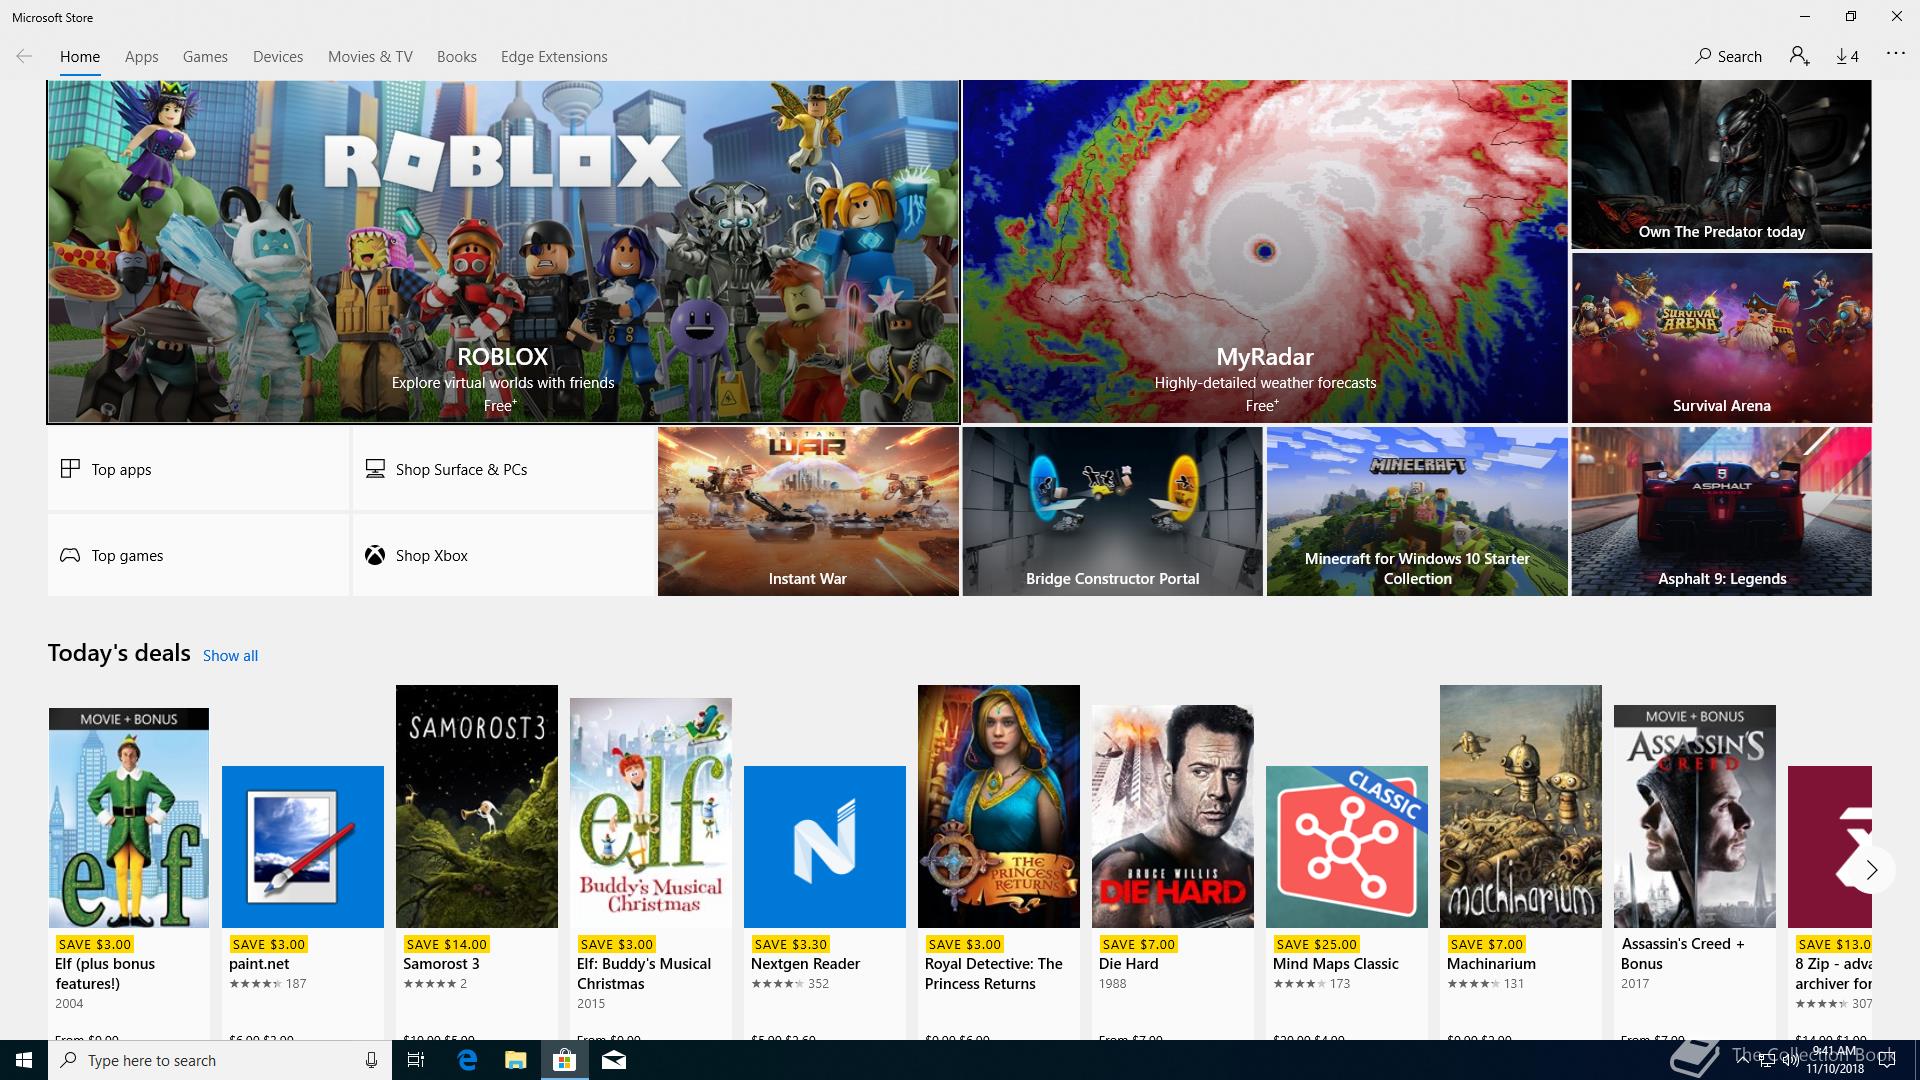
Task: Click the 'SAVE $14.00' badge
Action: coord(447,944)
